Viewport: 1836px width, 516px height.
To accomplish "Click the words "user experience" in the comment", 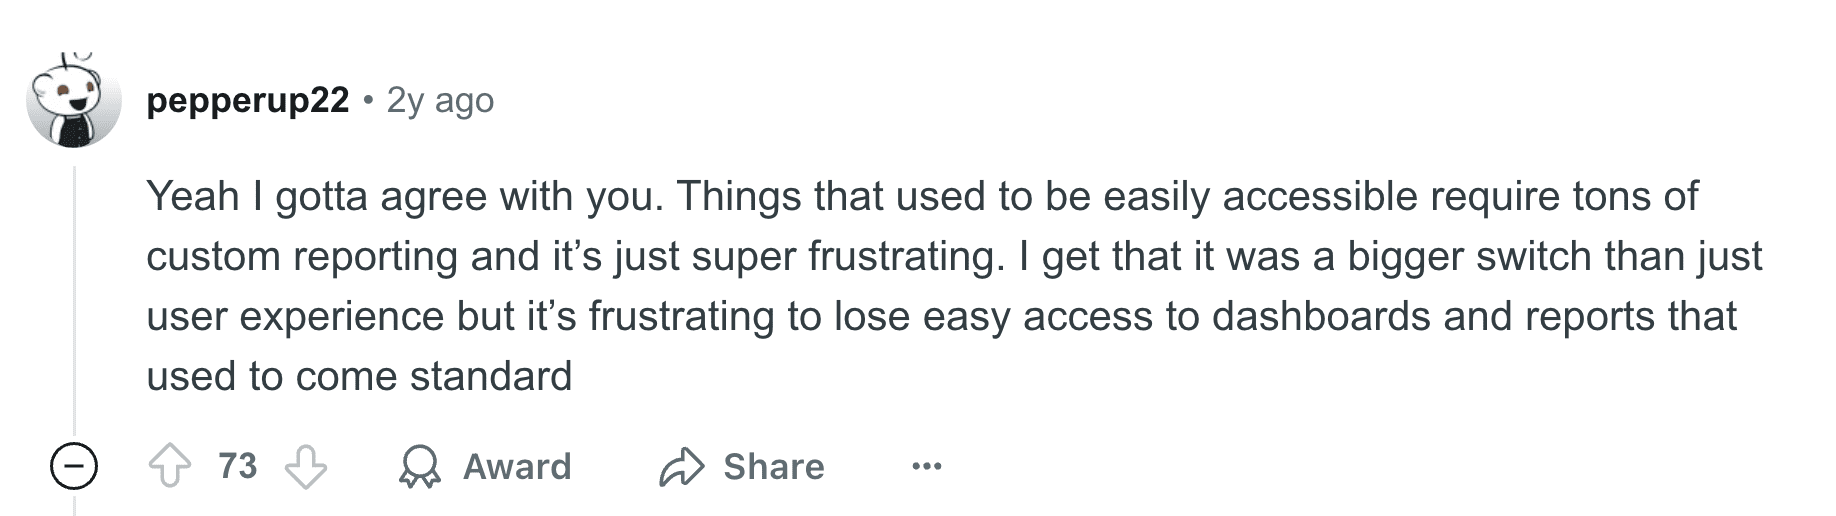I will 295,317.
